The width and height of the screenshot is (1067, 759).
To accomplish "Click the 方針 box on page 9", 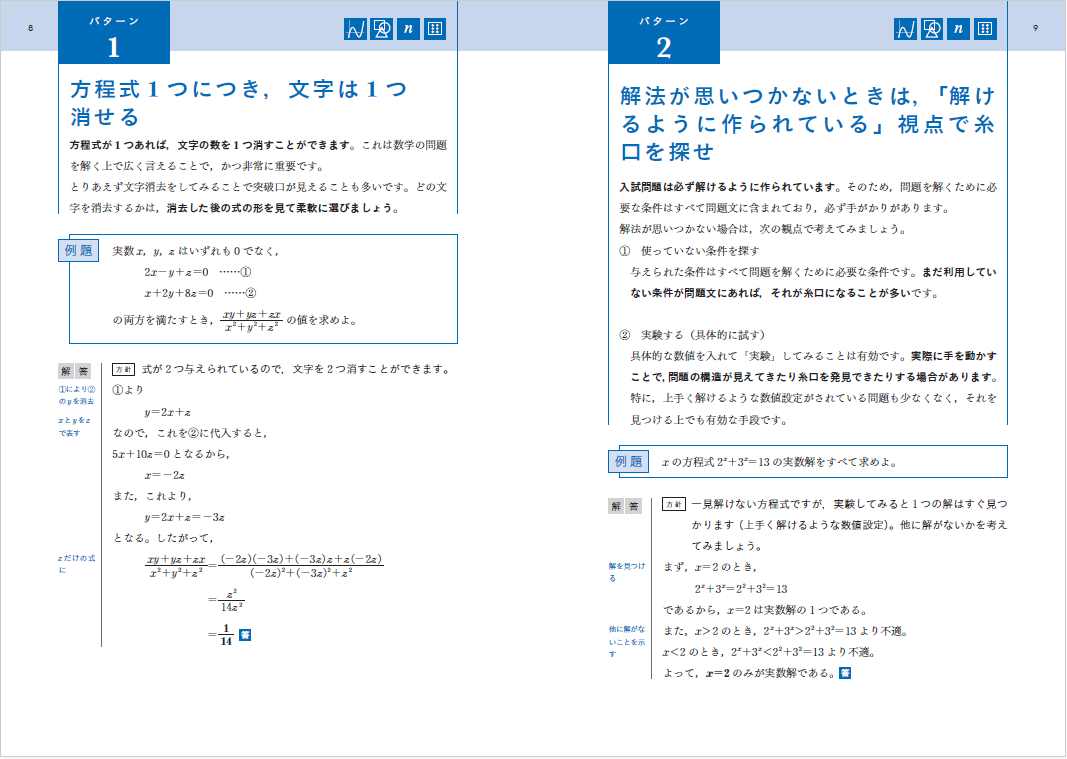I will tap(673, 504).
